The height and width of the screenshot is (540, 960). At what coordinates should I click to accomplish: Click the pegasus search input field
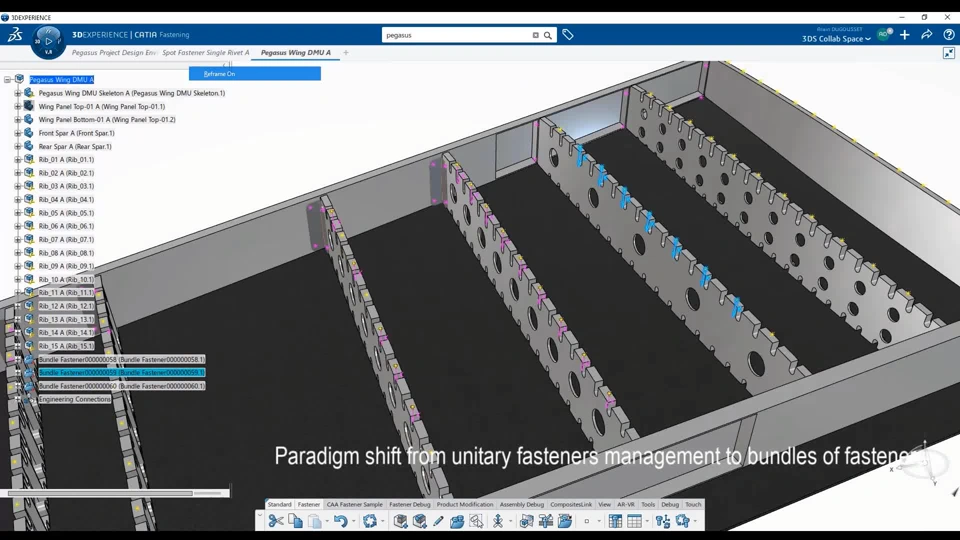point(456,36)
